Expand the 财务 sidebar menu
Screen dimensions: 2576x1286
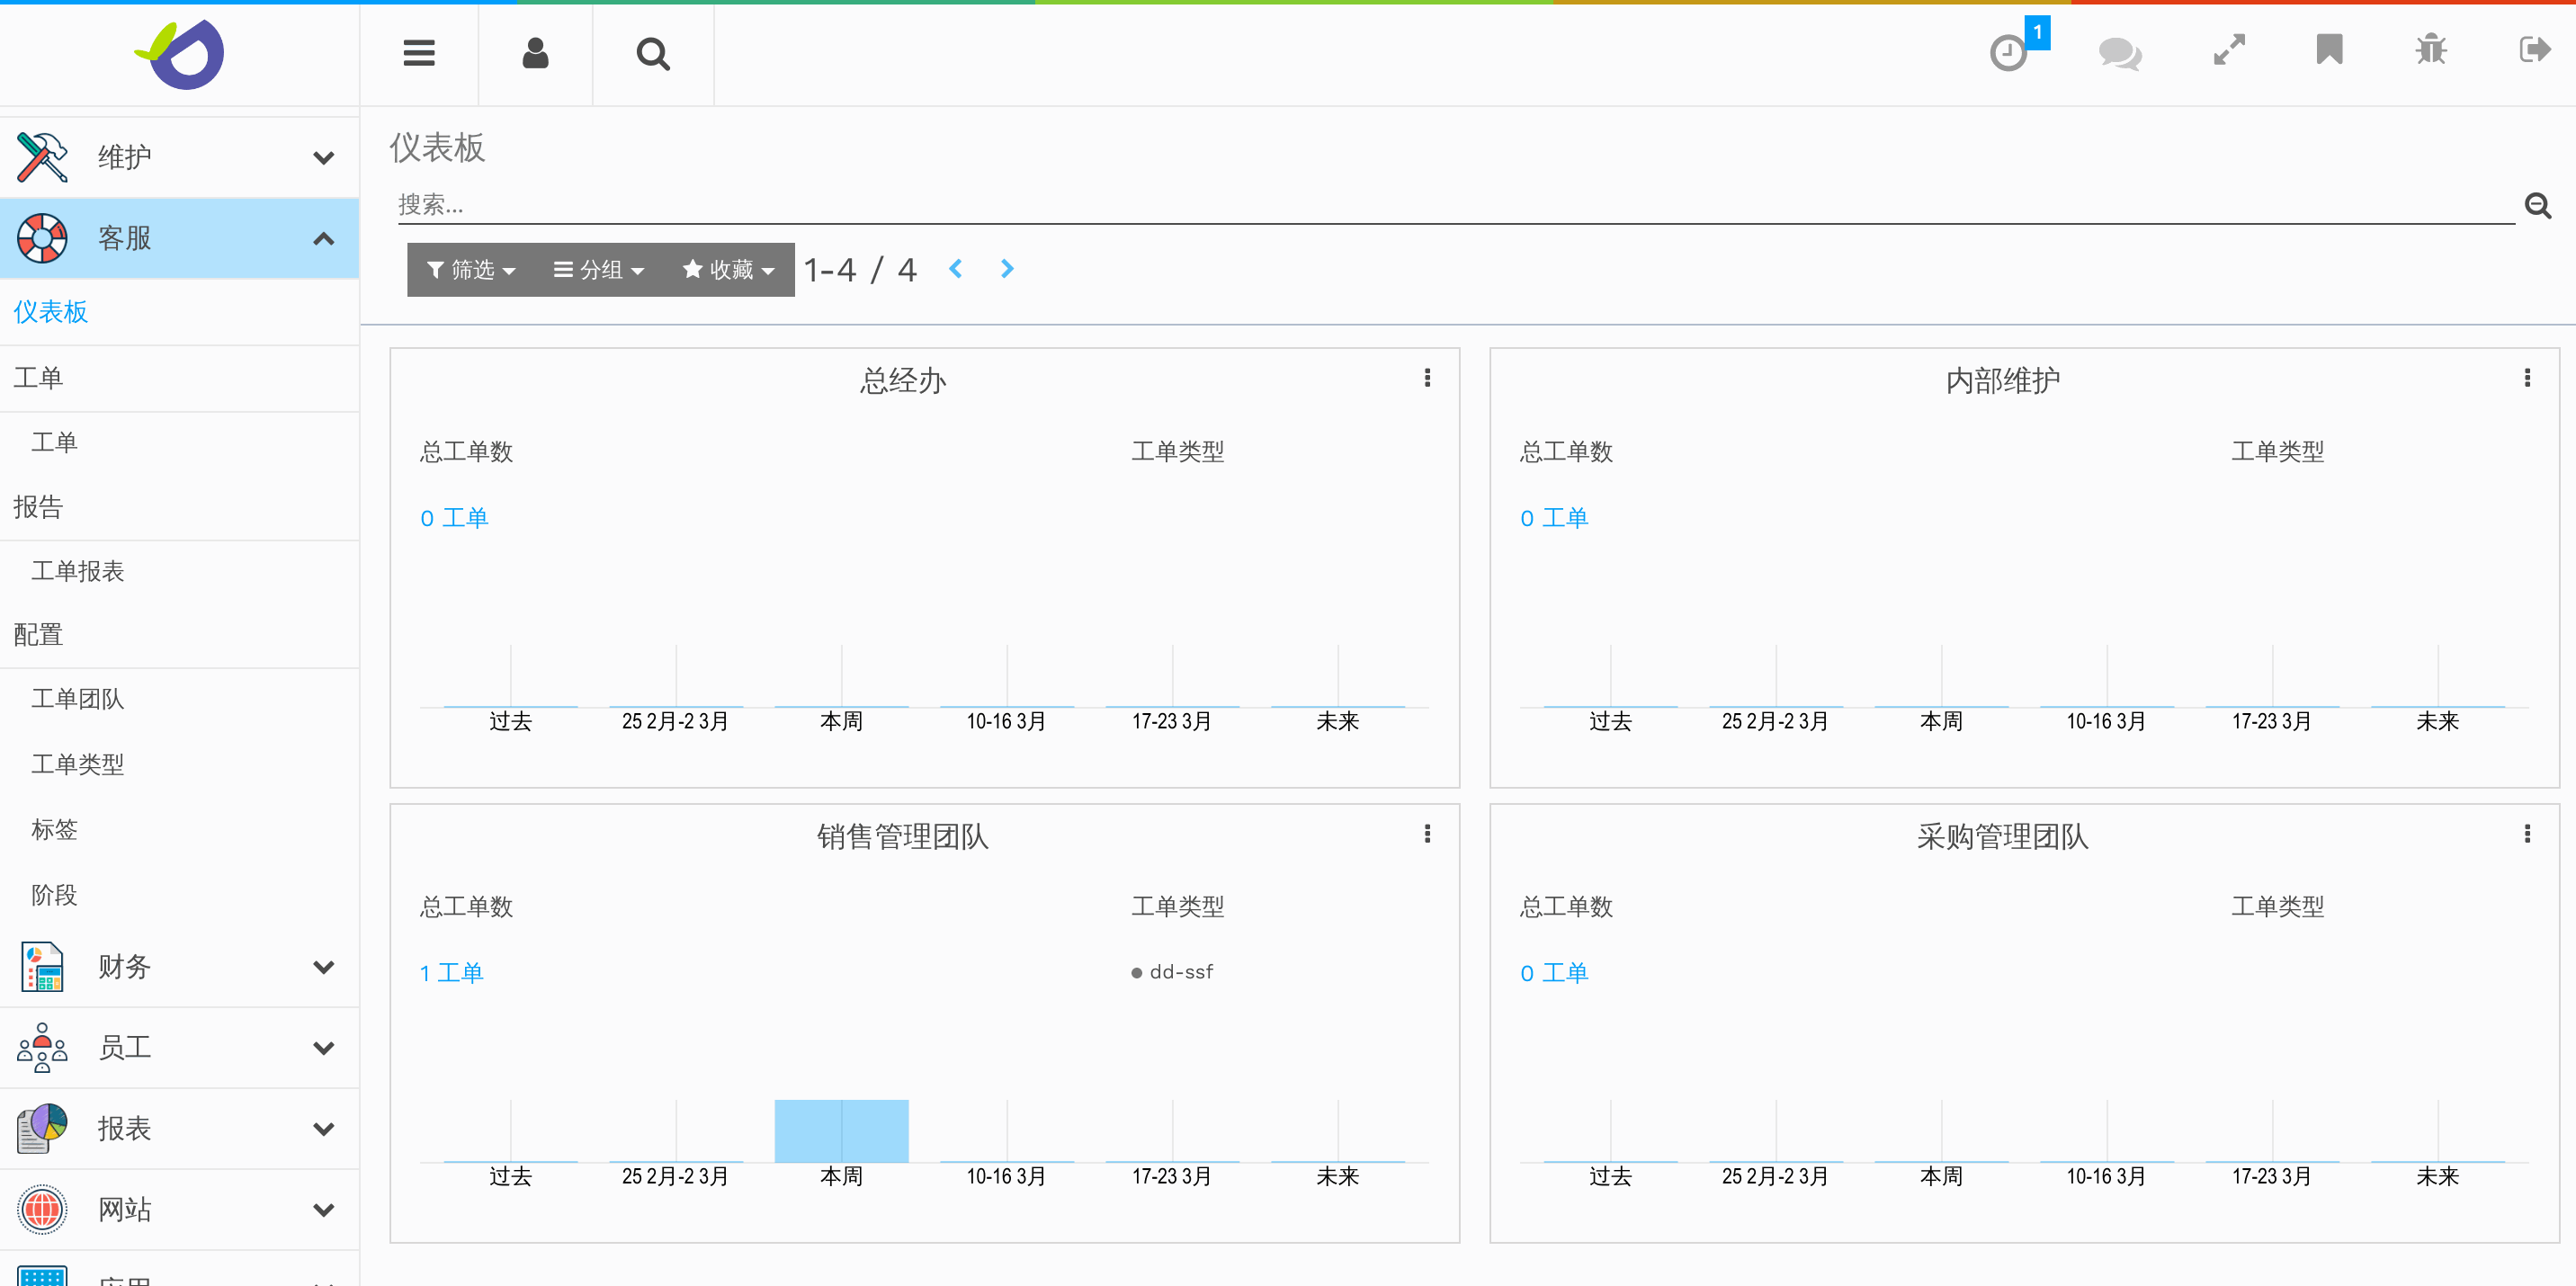[323, 967]
